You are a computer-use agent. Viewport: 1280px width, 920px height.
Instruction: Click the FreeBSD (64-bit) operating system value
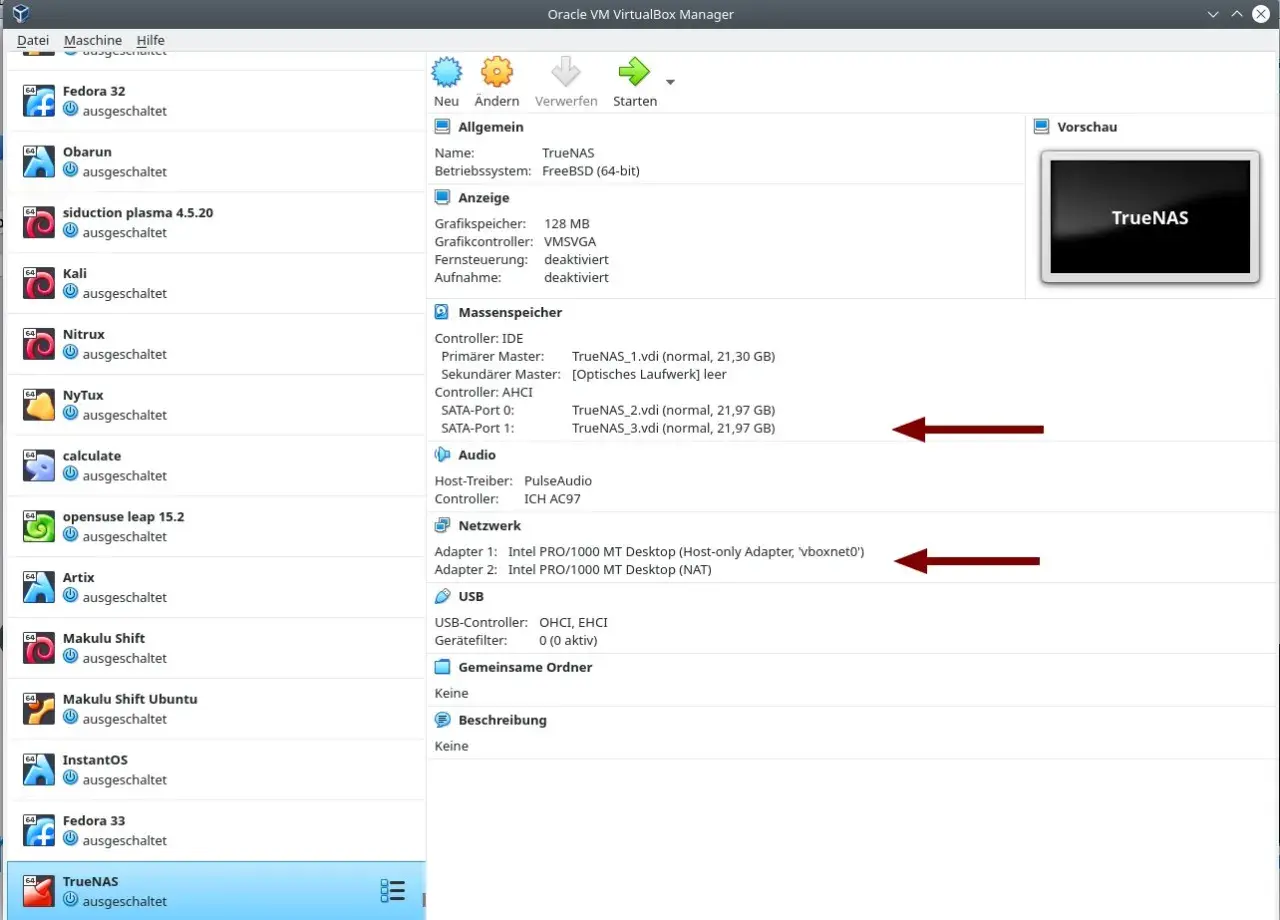pyautogui.click(x=591, y=171)
